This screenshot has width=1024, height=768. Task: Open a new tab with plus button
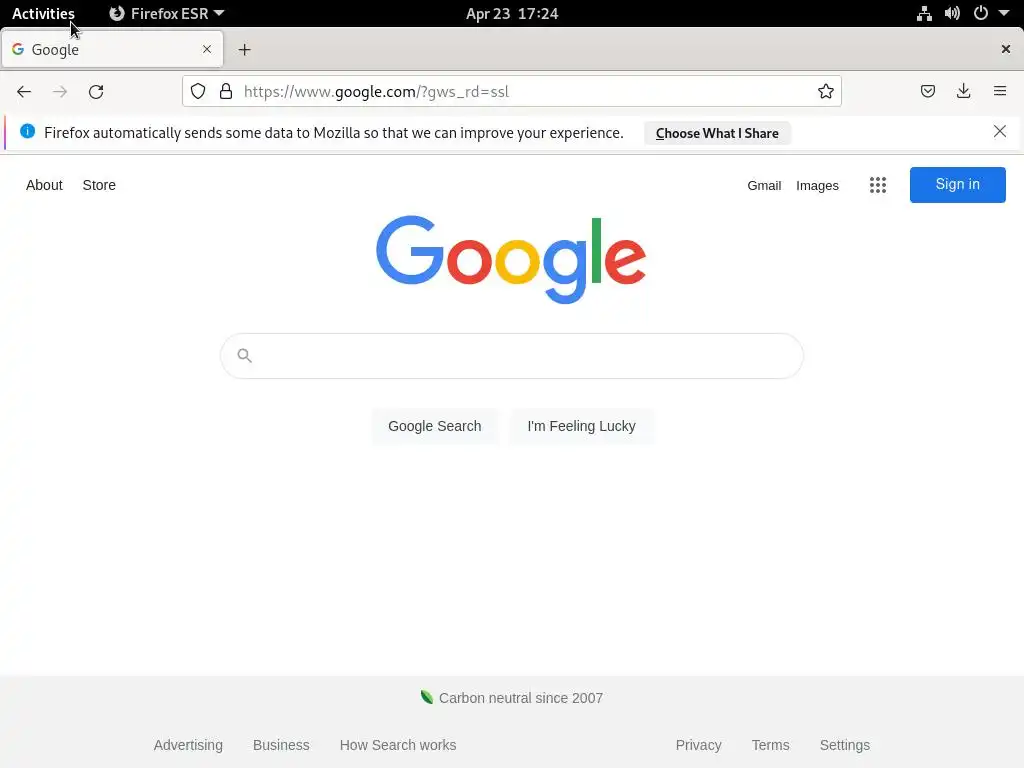(244, 50)
